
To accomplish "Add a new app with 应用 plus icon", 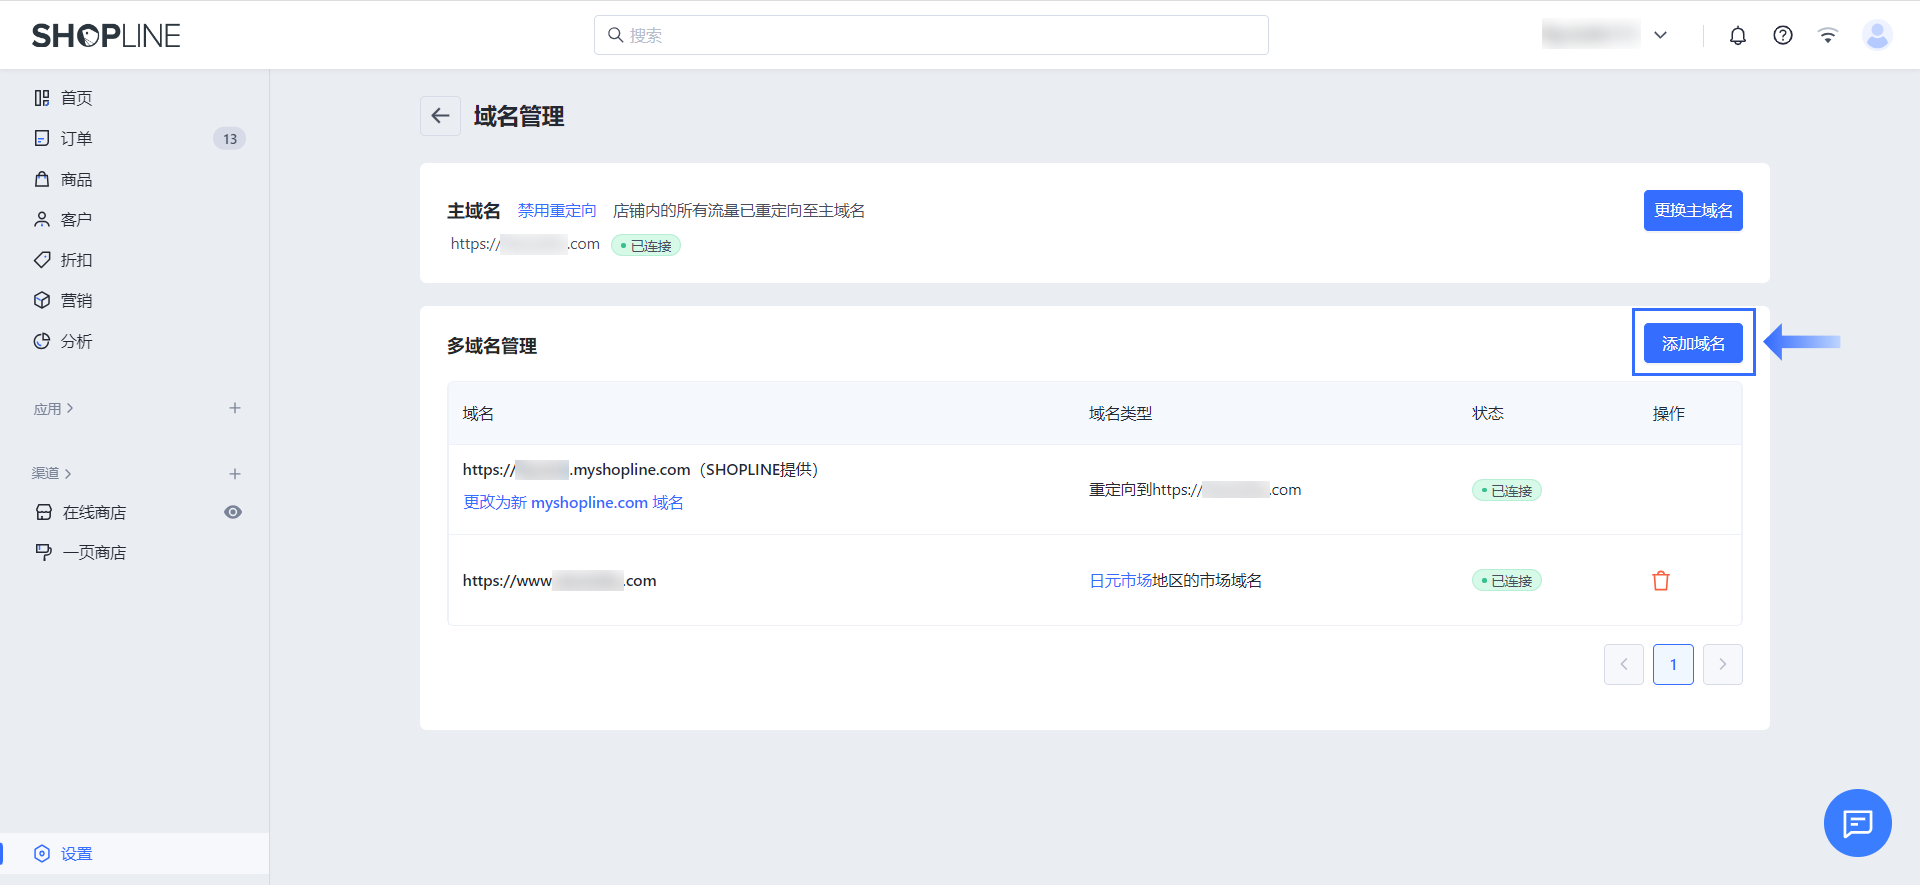I will coord(235,408).
